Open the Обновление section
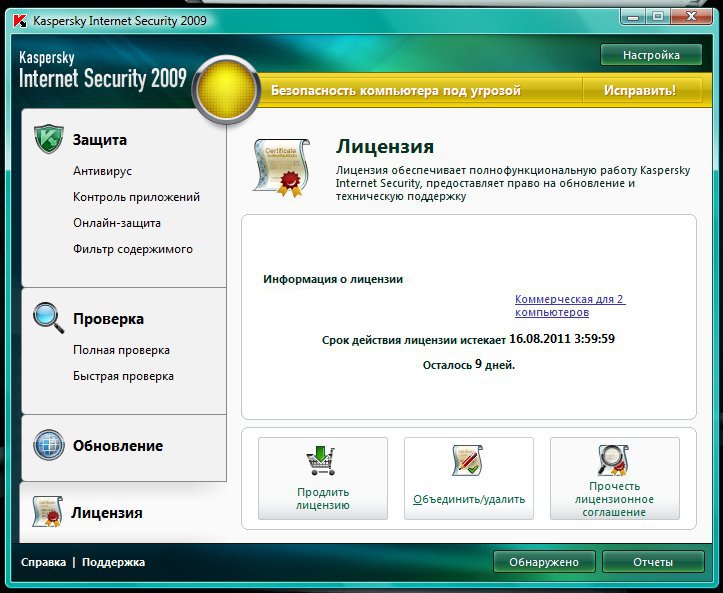This screenshot has width=723, height=593. pos(118,446)
